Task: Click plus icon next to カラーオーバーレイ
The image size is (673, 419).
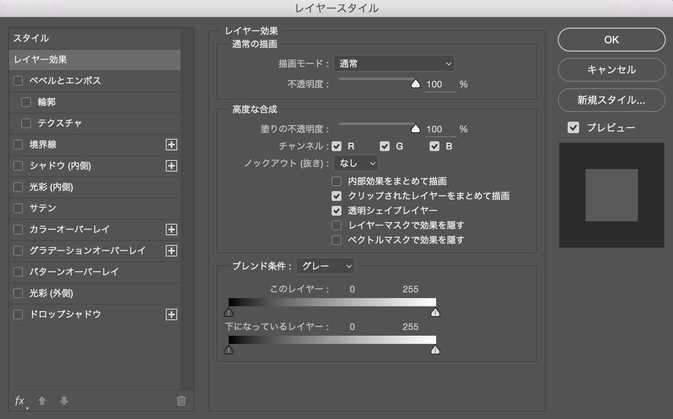Action: pyautogui.click(x=171, y=230)
